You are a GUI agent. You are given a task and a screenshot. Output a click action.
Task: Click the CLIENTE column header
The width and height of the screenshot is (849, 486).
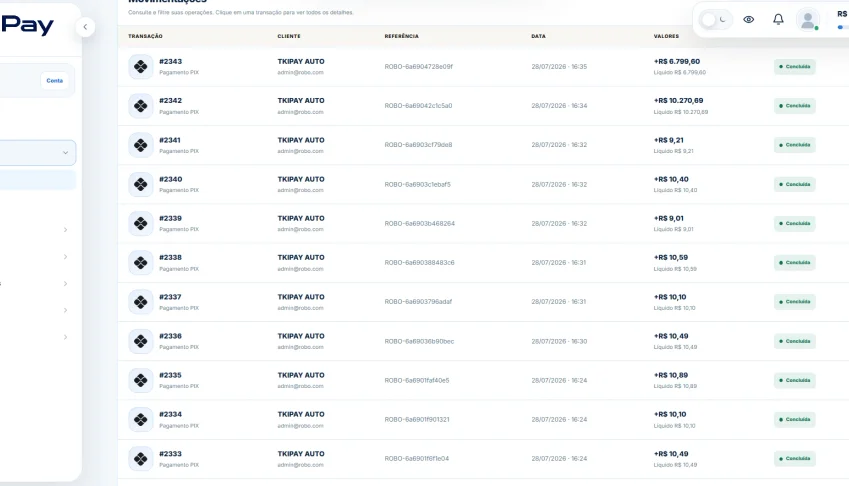(289, 36)
